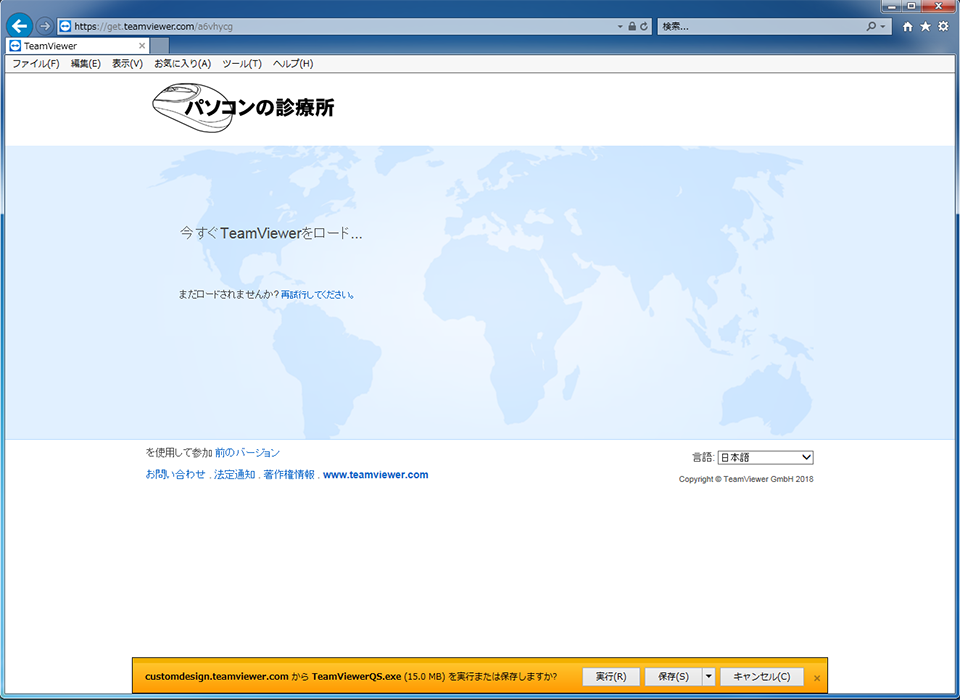Visit www.teamviewer.com link
The width and height of the screenshot is (960, 700).
(376, 475)
